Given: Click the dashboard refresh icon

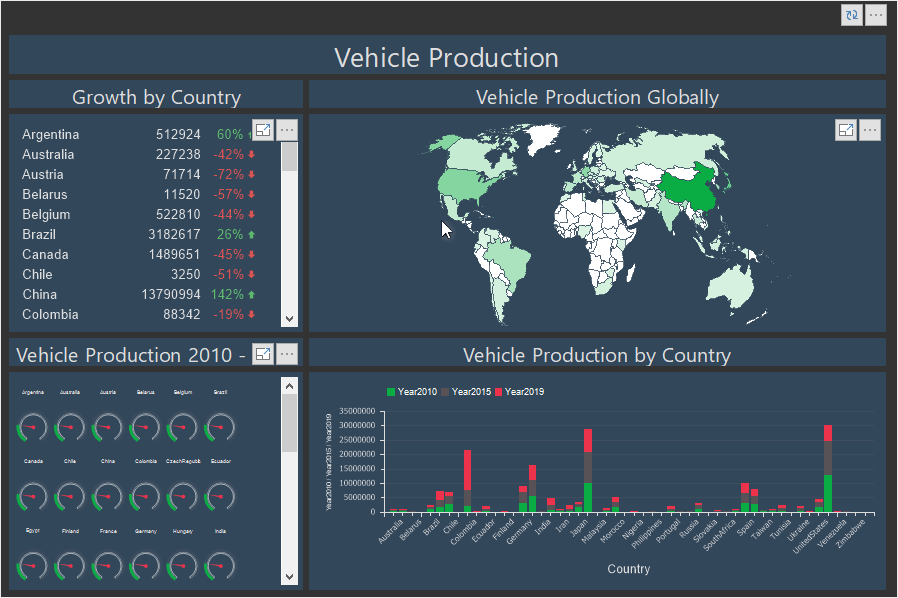Looking at the screenshot, I should (x=852, y=15).
